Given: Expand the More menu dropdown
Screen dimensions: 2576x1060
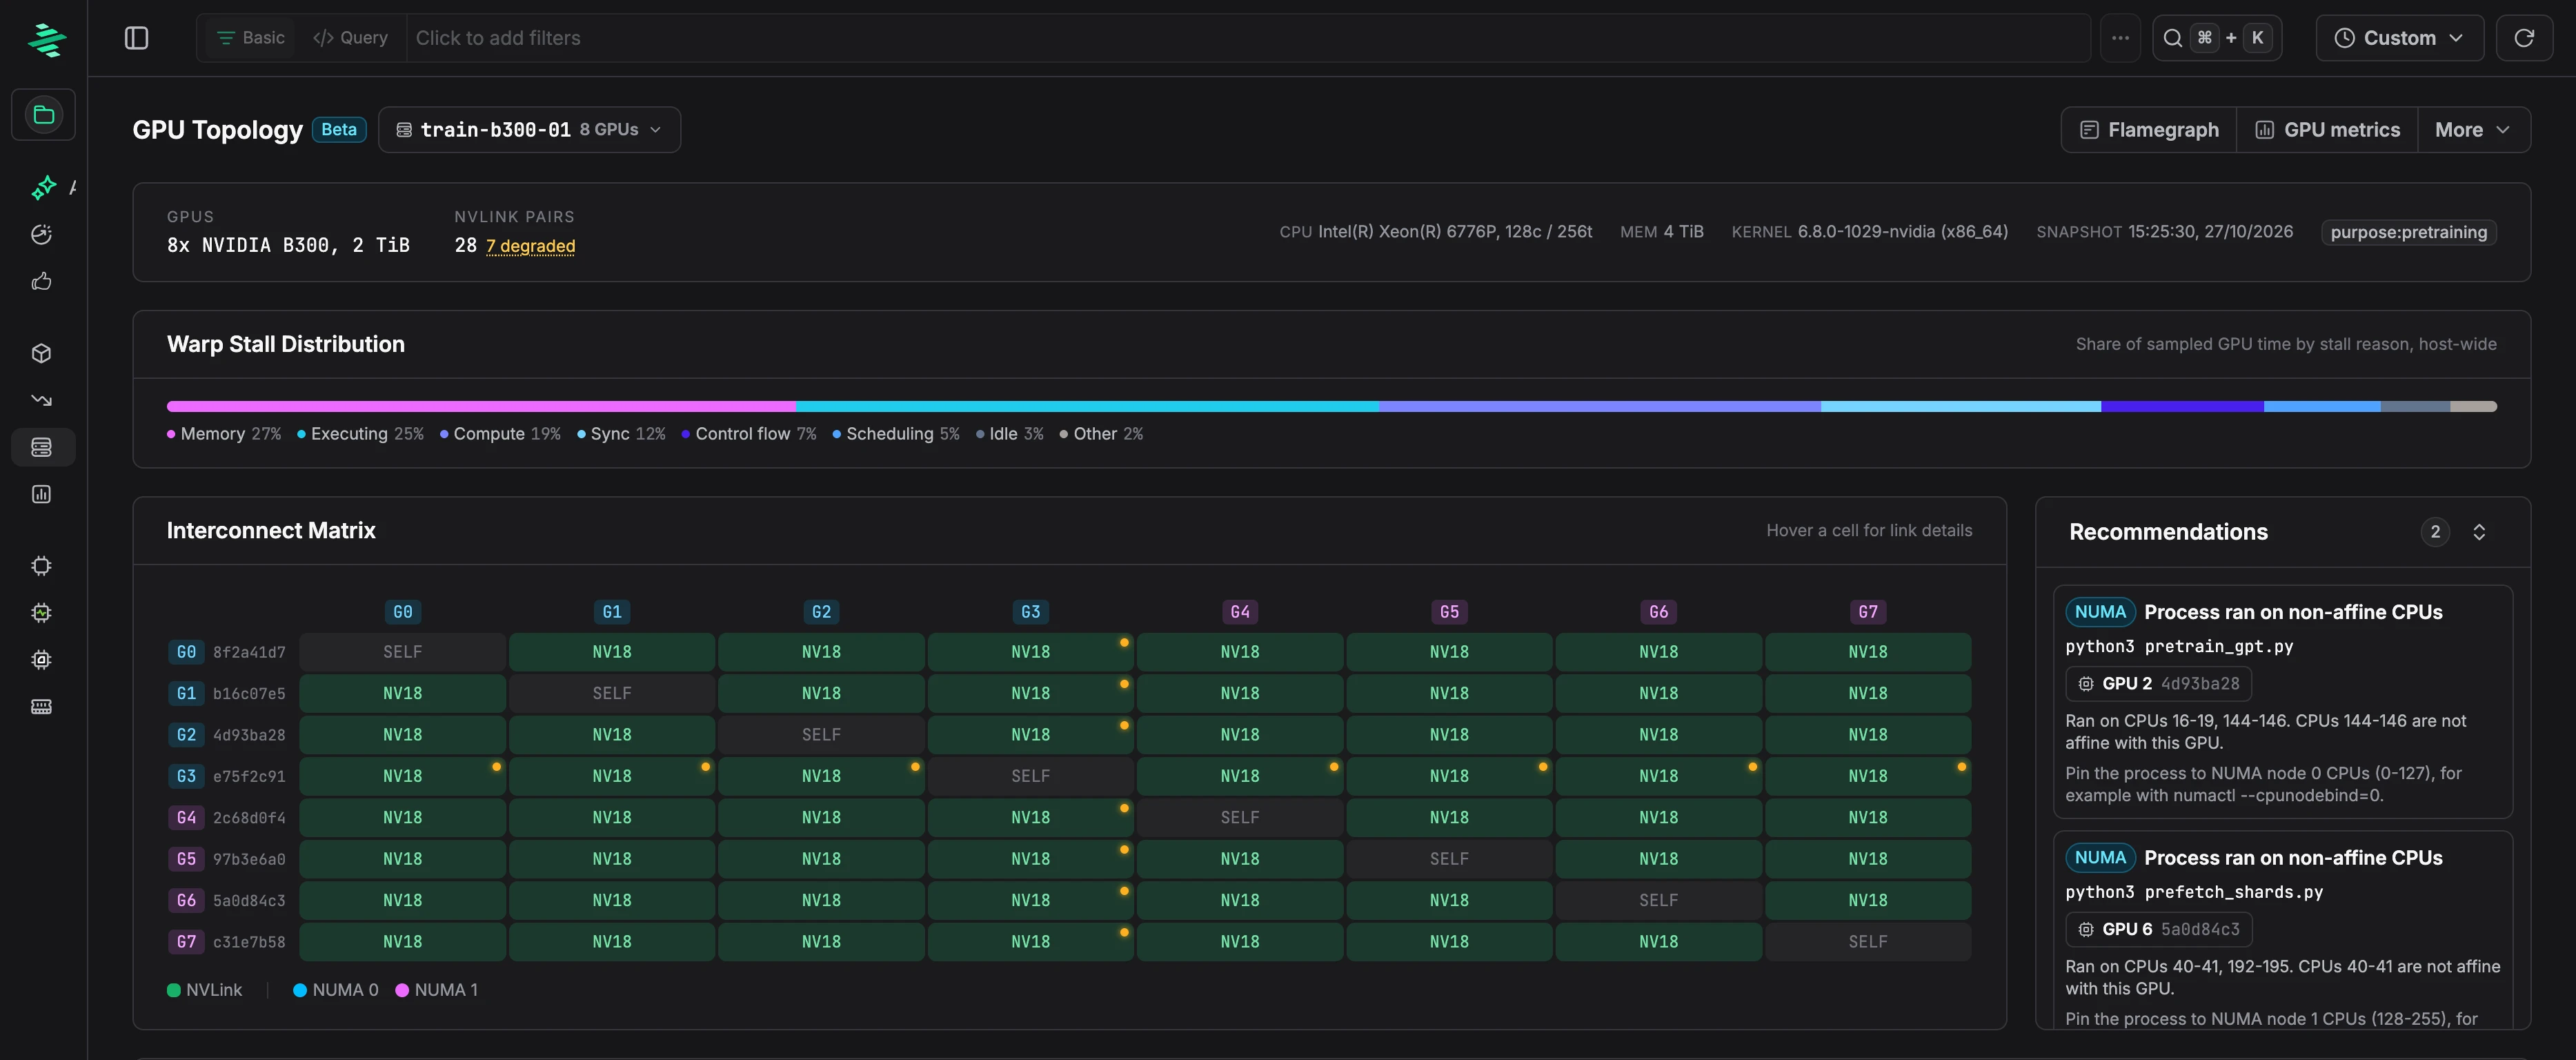Looking at the screenshot, I should coord(2473,130).
